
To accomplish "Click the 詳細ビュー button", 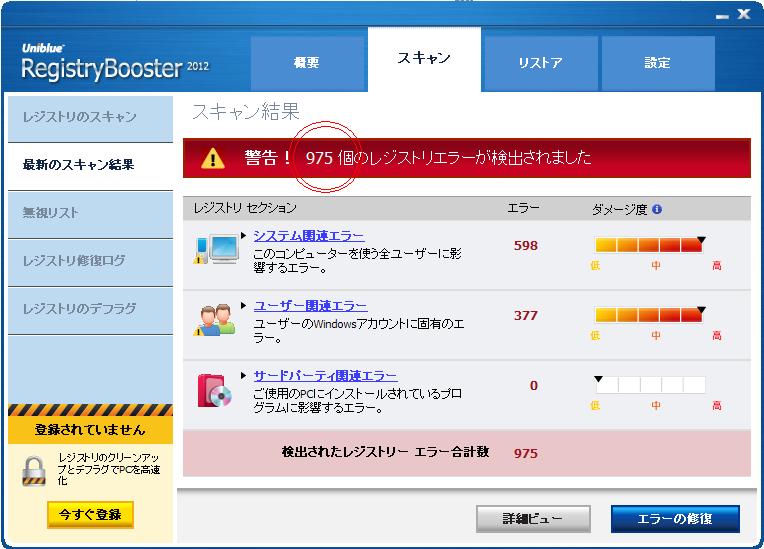I will (x=533, y=519).
